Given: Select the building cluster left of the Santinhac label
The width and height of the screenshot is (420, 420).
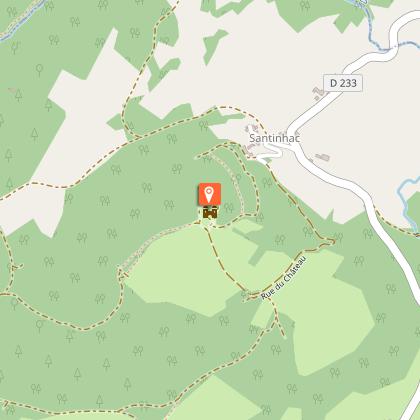Looking at the screenshot, I should click(251, 129).
